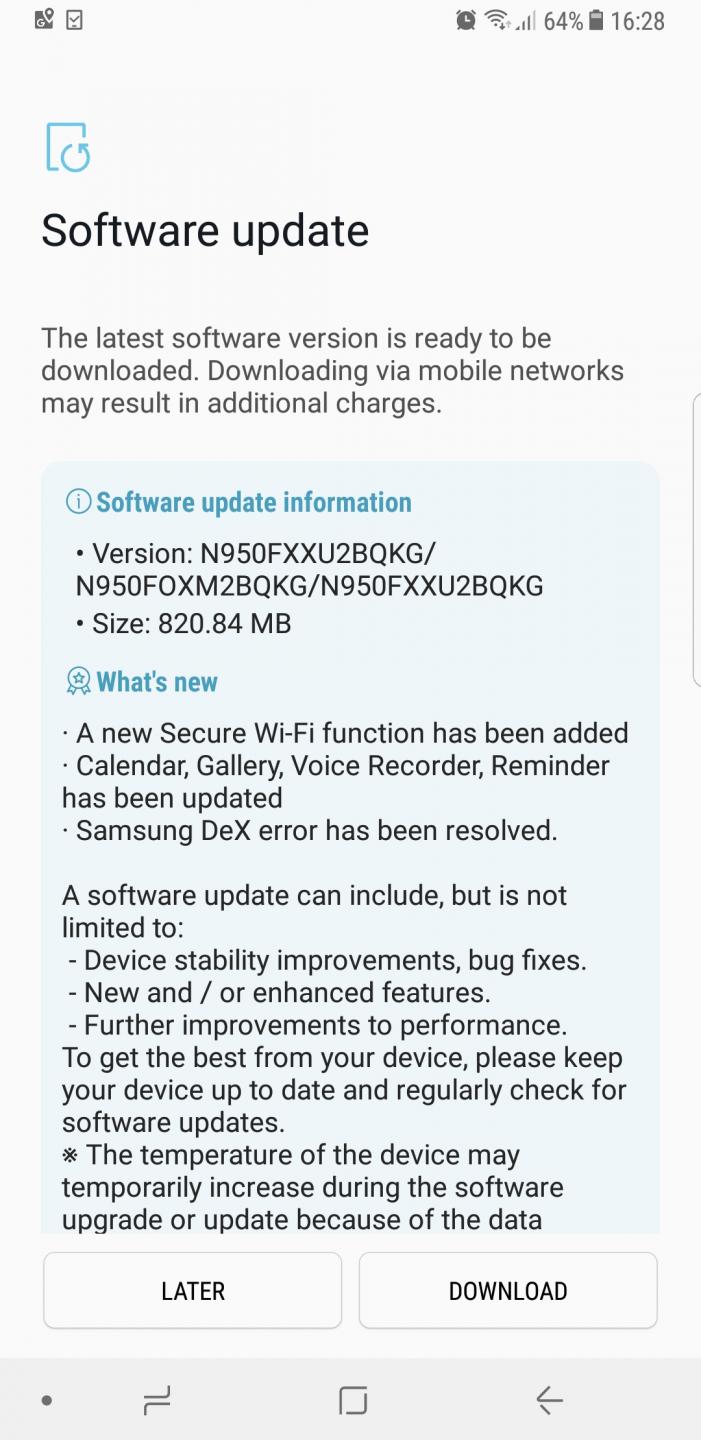Tap the alarm clock status icon
Viewport: 701px width, 1440px height.
[465, 20]
